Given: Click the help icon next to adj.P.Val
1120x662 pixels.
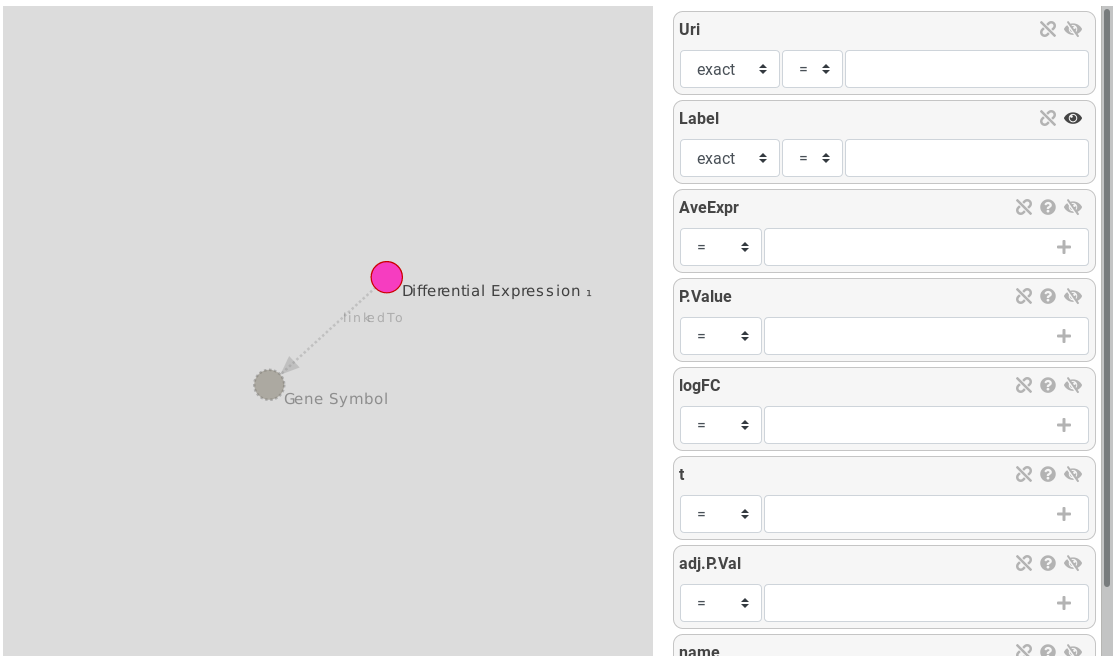Looking at the screenshot, I should 1048,563.
